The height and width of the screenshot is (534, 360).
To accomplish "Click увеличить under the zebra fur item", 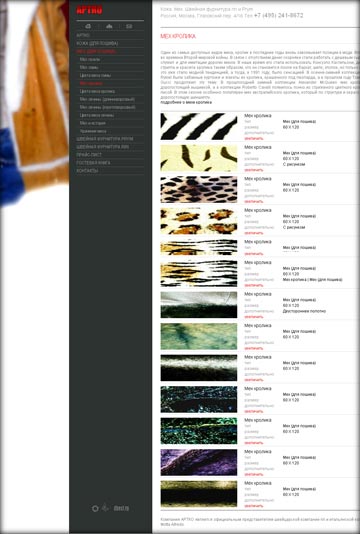I will click(x=254, y=139).
